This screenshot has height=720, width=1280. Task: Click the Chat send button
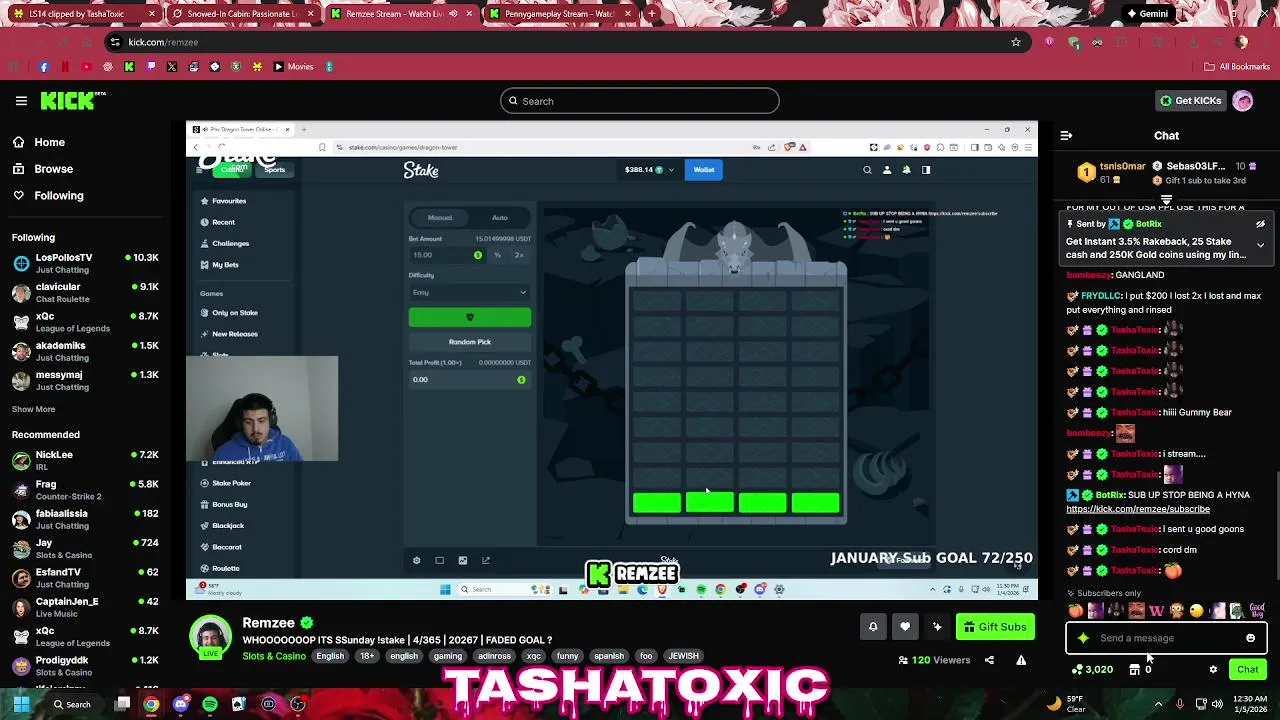(1248, 669)
